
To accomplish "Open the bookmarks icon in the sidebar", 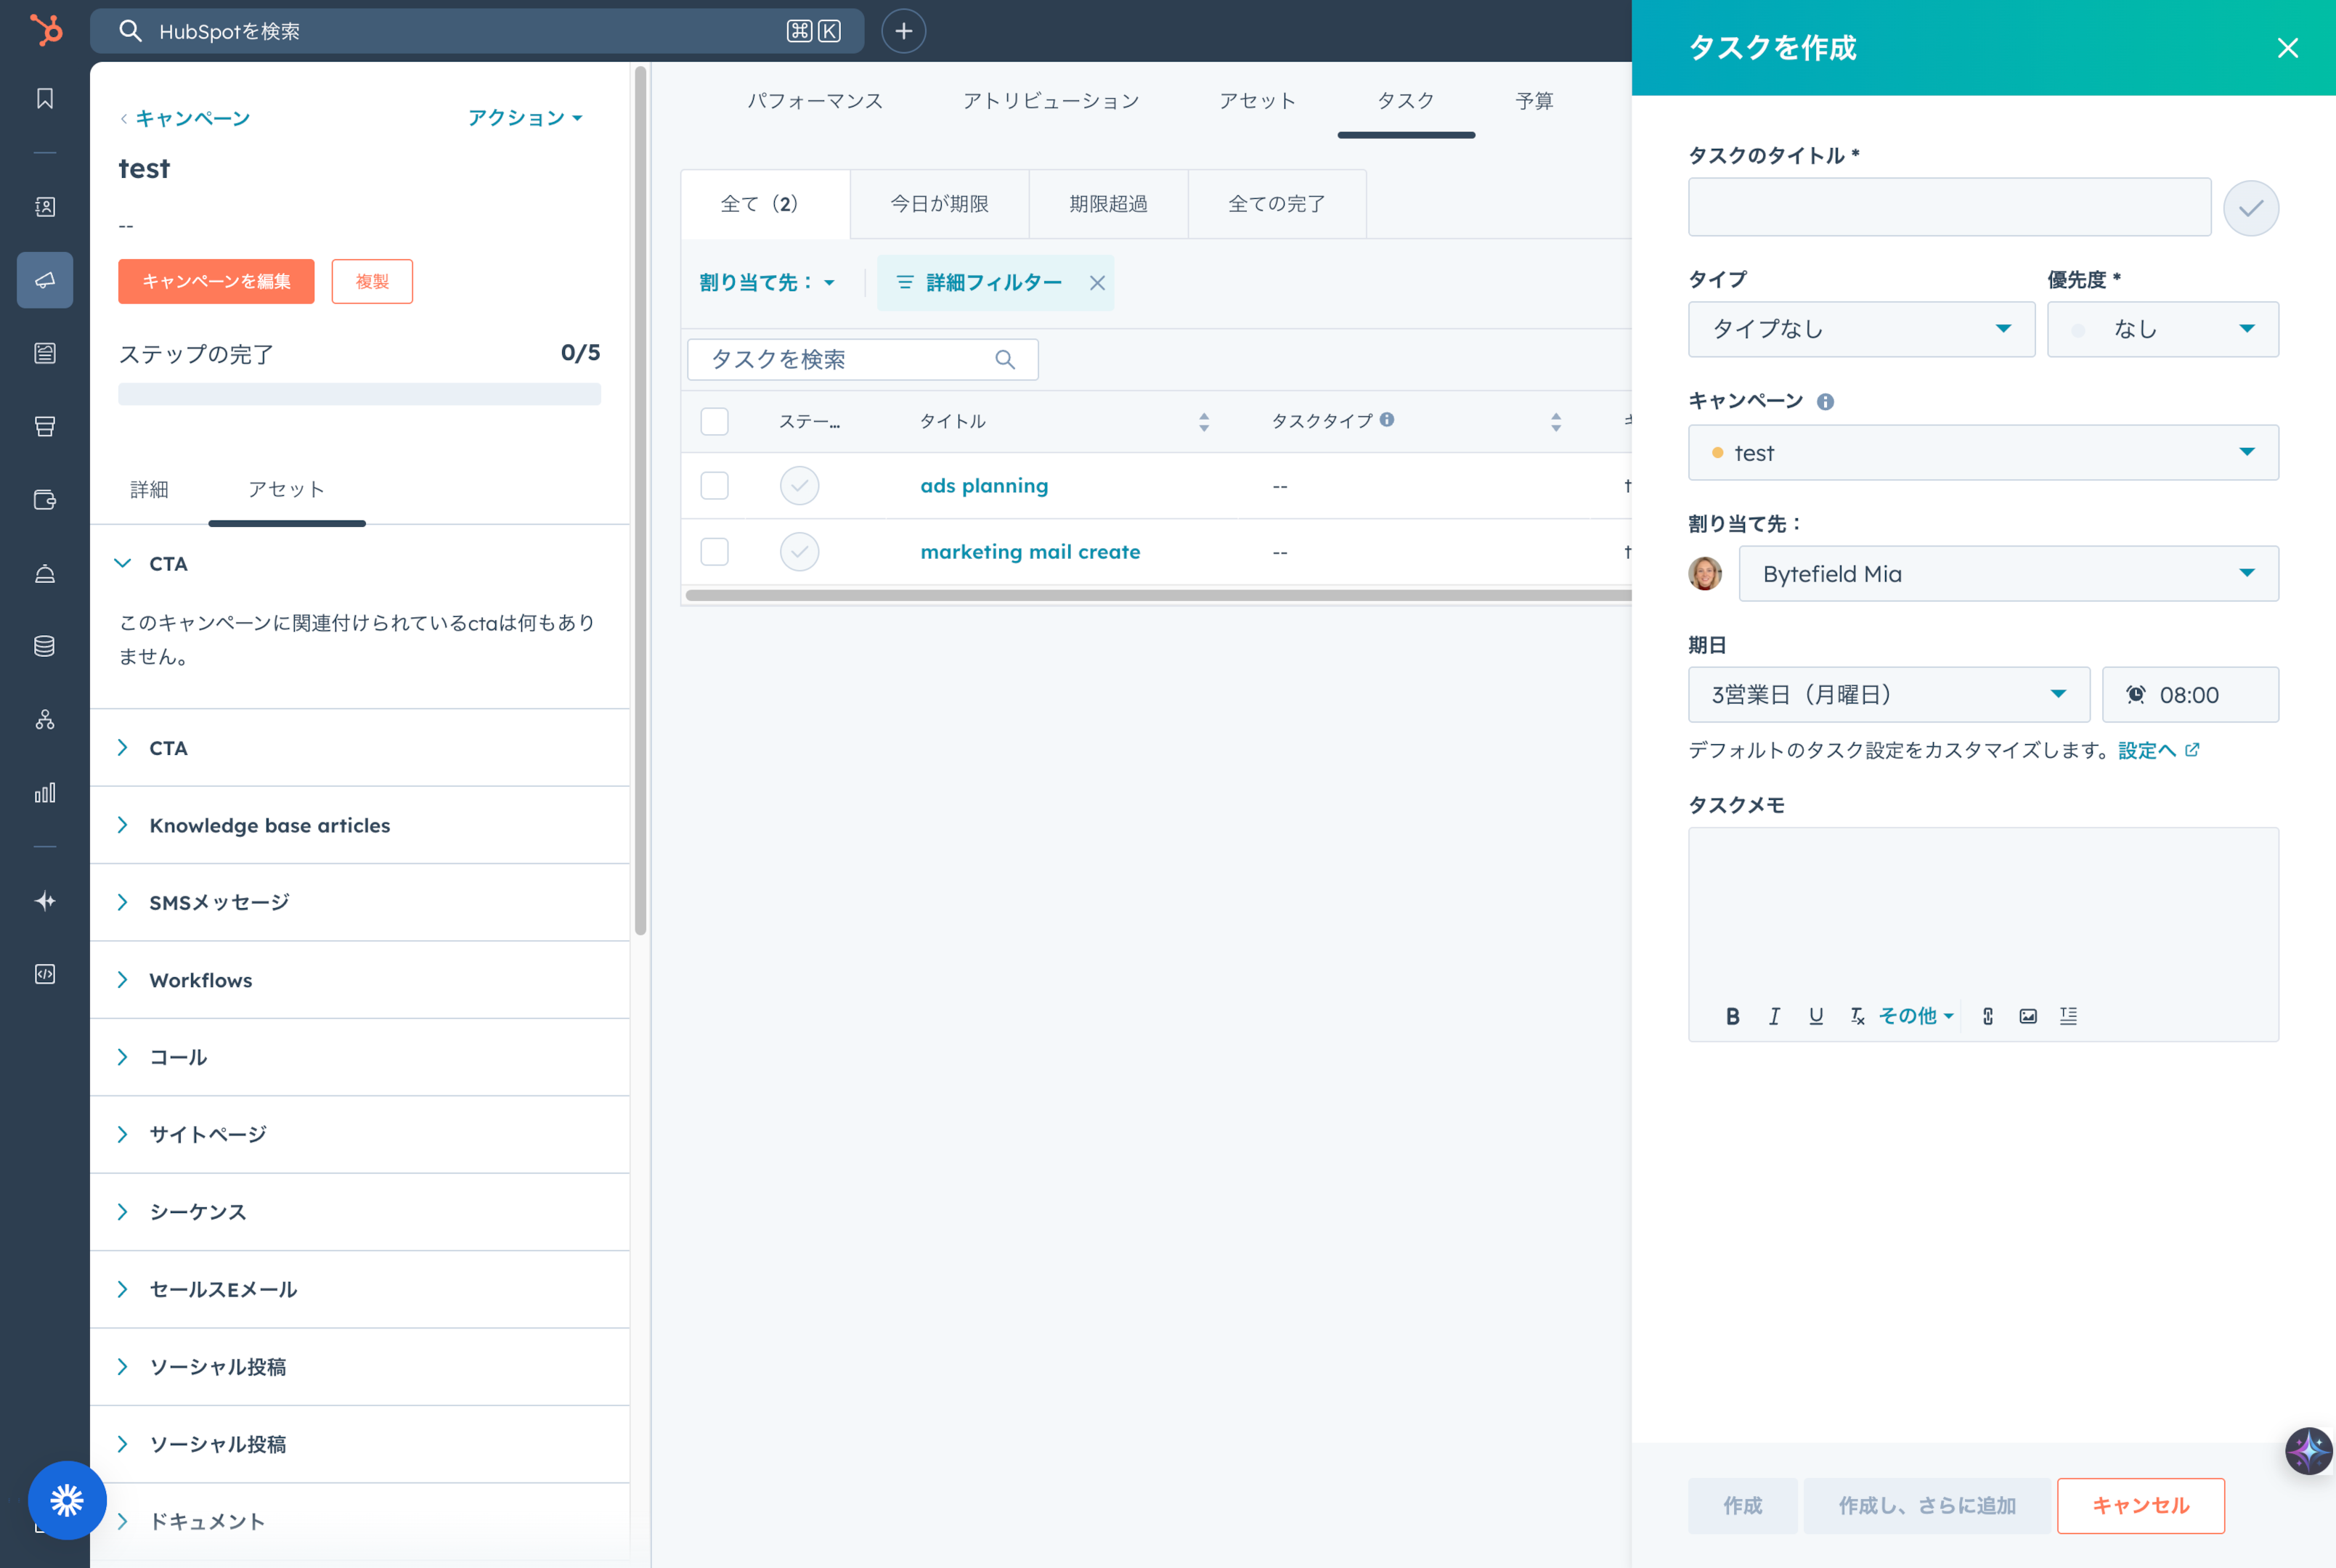I will 45,98.
